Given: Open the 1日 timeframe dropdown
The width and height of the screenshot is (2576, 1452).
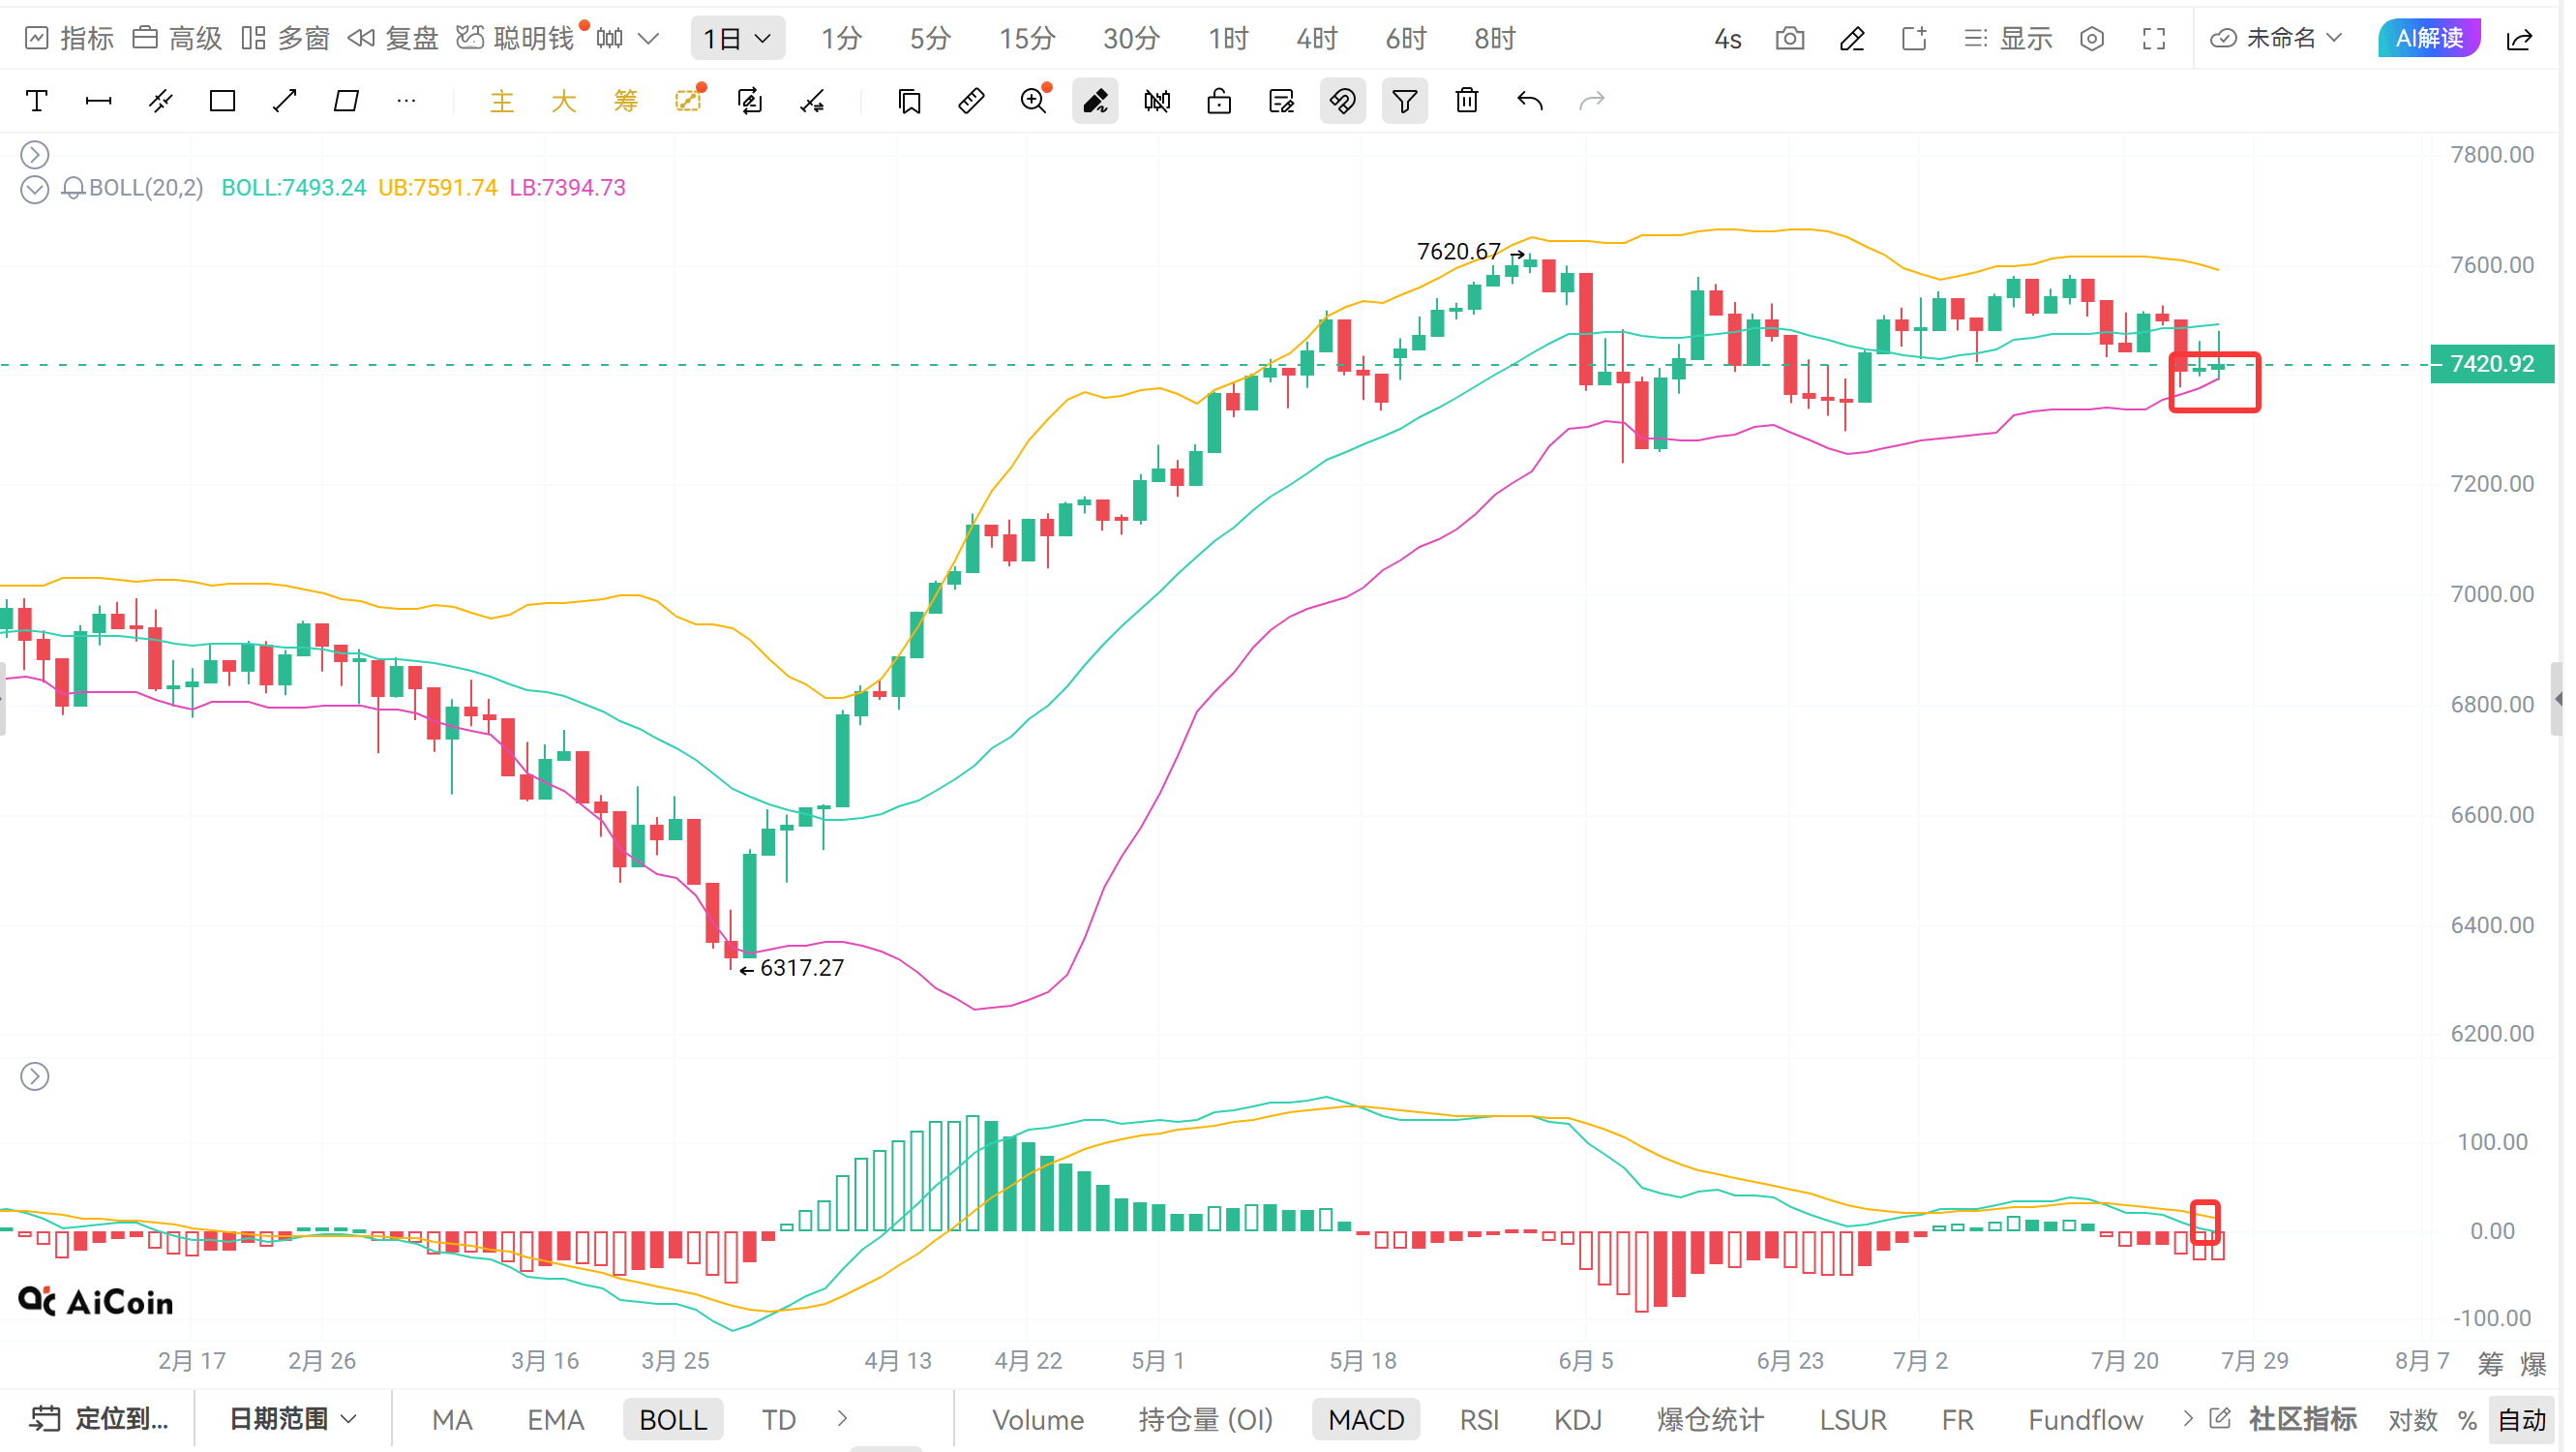Looking at the screenshot, I should tap(738, 39).
